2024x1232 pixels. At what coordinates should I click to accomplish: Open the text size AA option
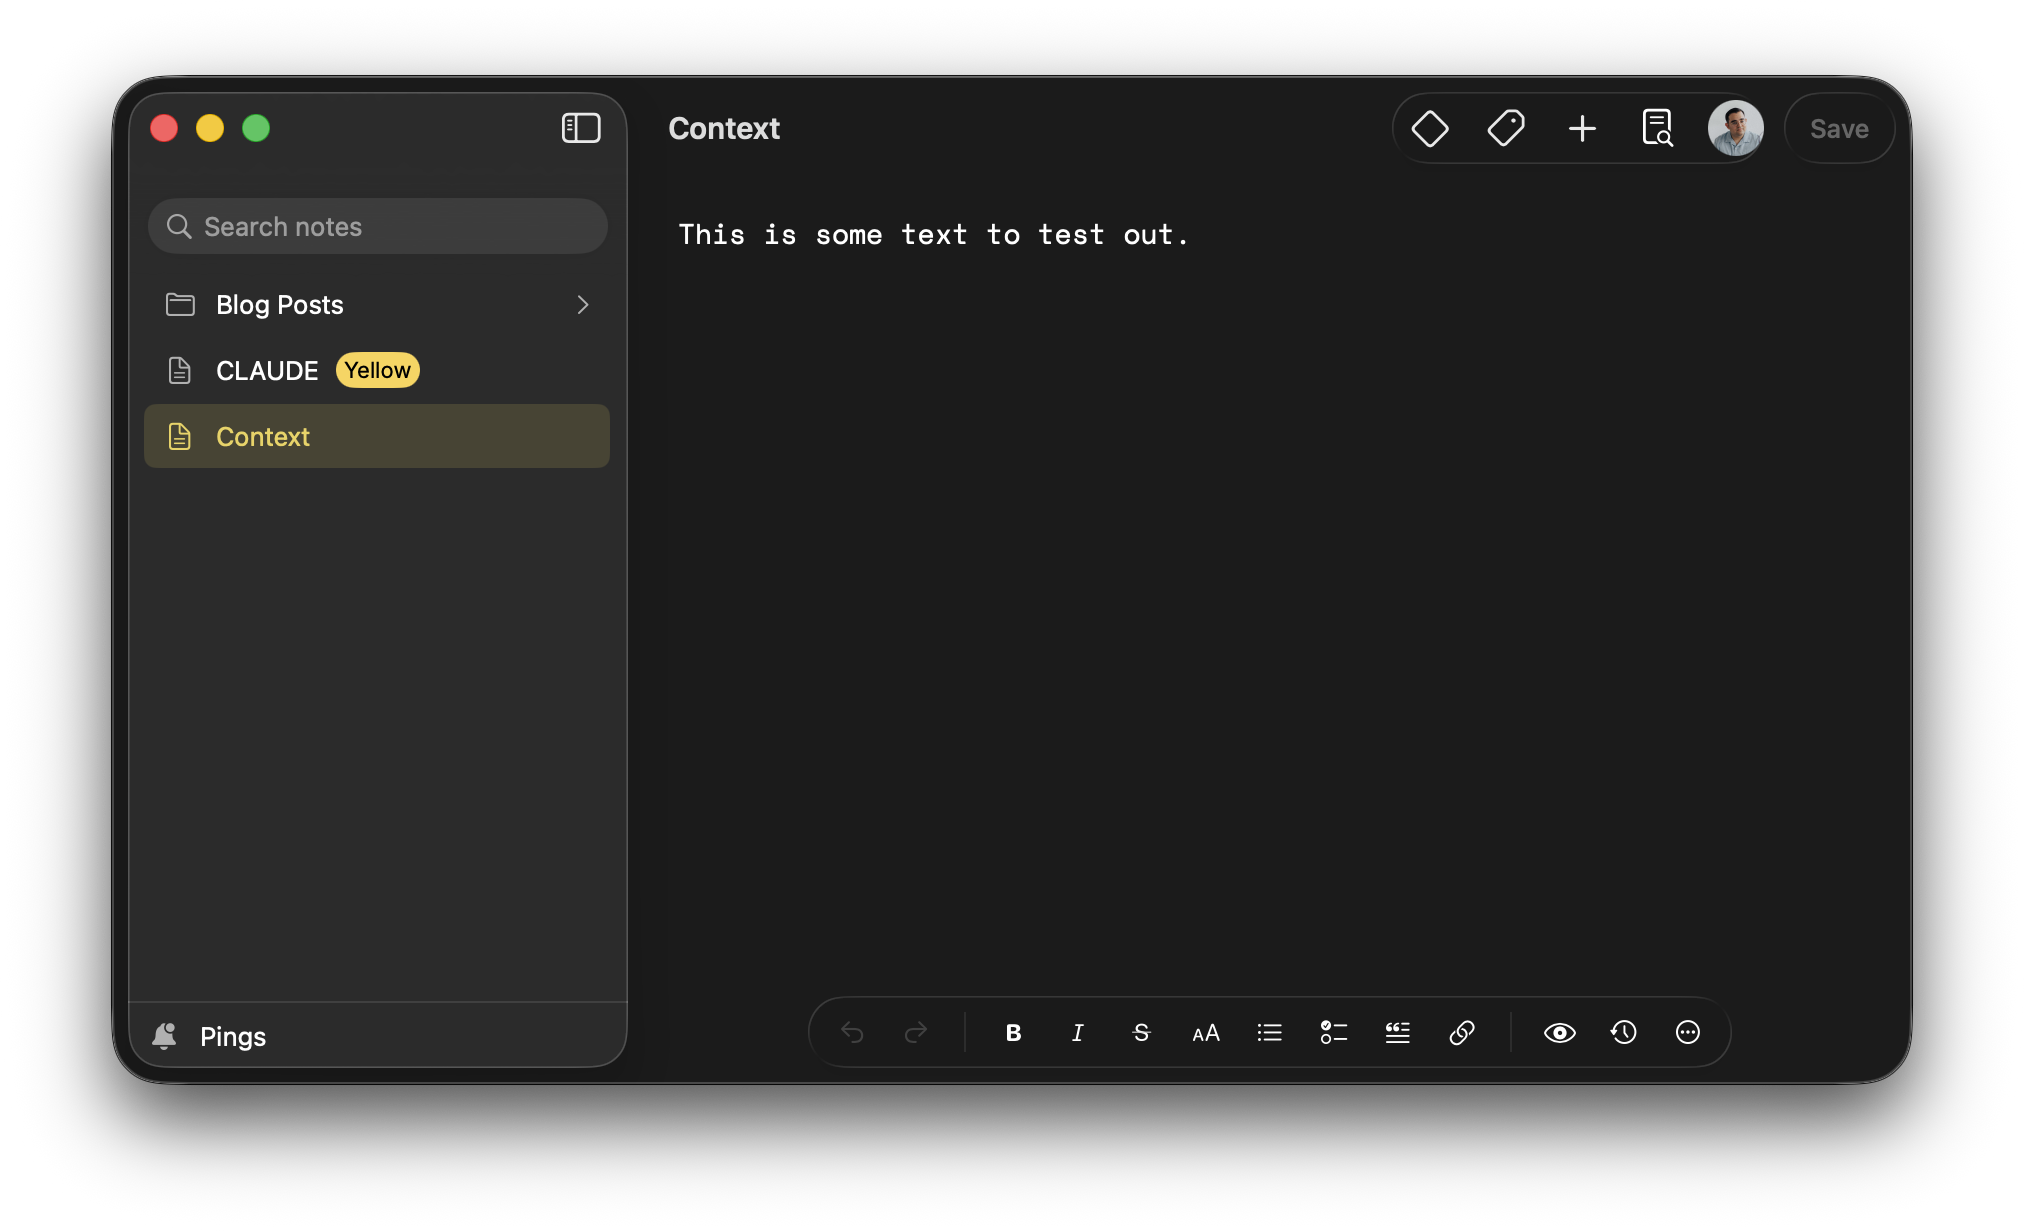(x=1206, y=1032)
